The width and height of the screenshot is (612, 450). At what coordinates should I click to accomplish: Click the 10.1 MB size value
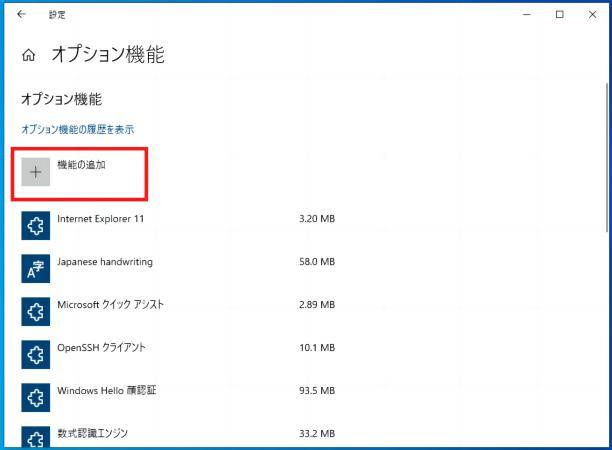[317, 347]
